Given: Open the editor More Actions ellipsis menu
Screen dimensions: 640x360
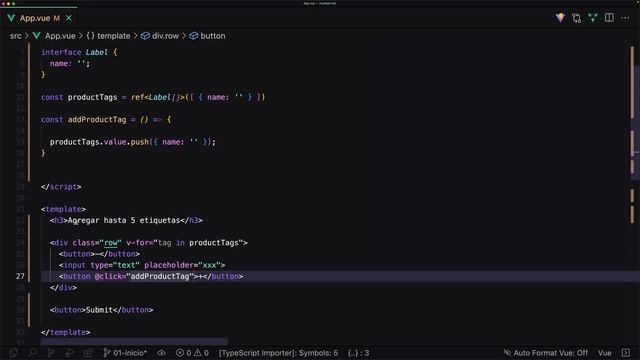Looking at the screenshot, I should click(625, 18).
